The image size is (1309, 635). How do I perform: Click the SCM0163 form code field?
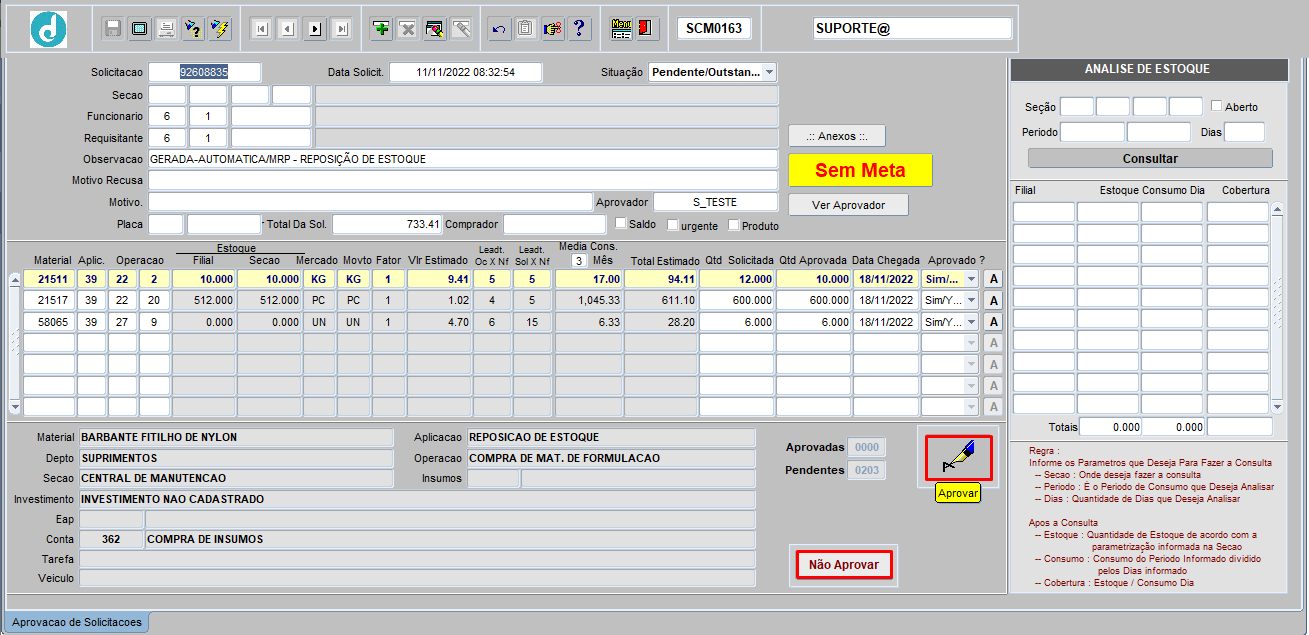(714, 28)
